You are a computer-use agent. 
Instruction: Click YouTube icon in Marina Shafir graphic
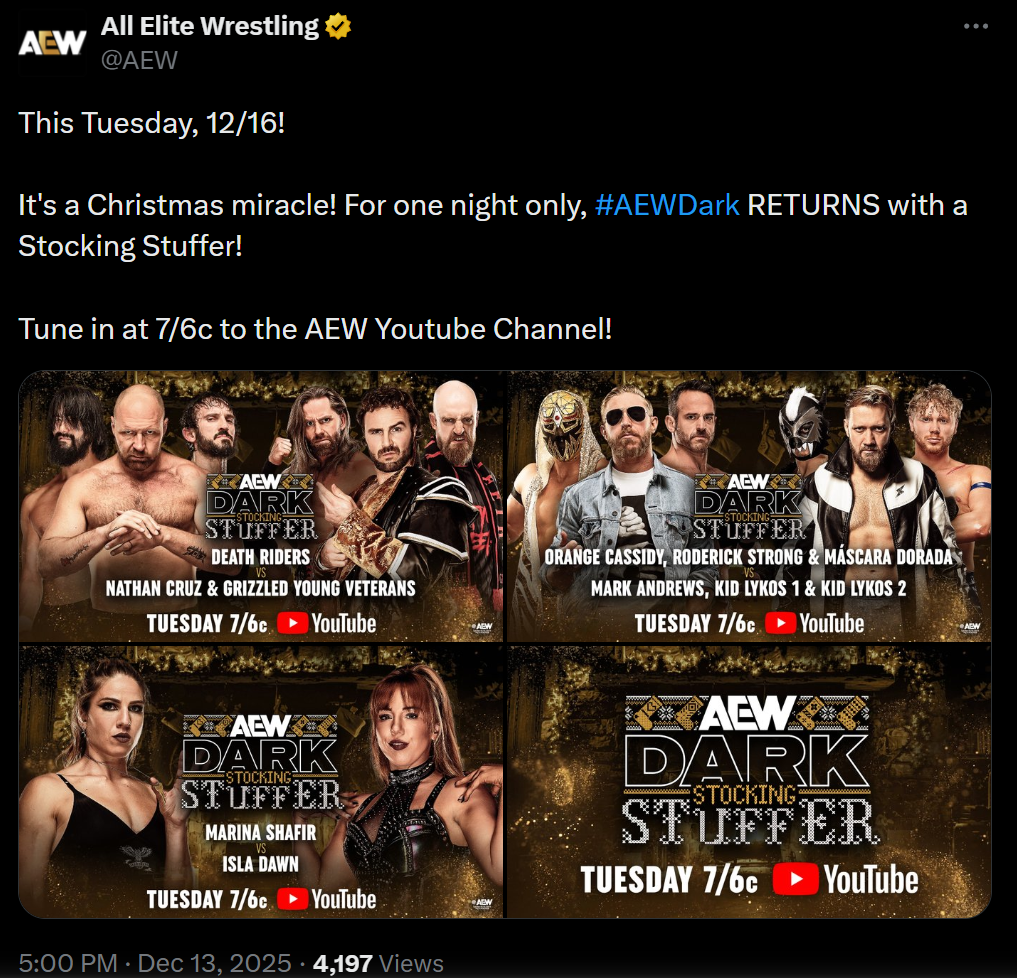(293, 899)
